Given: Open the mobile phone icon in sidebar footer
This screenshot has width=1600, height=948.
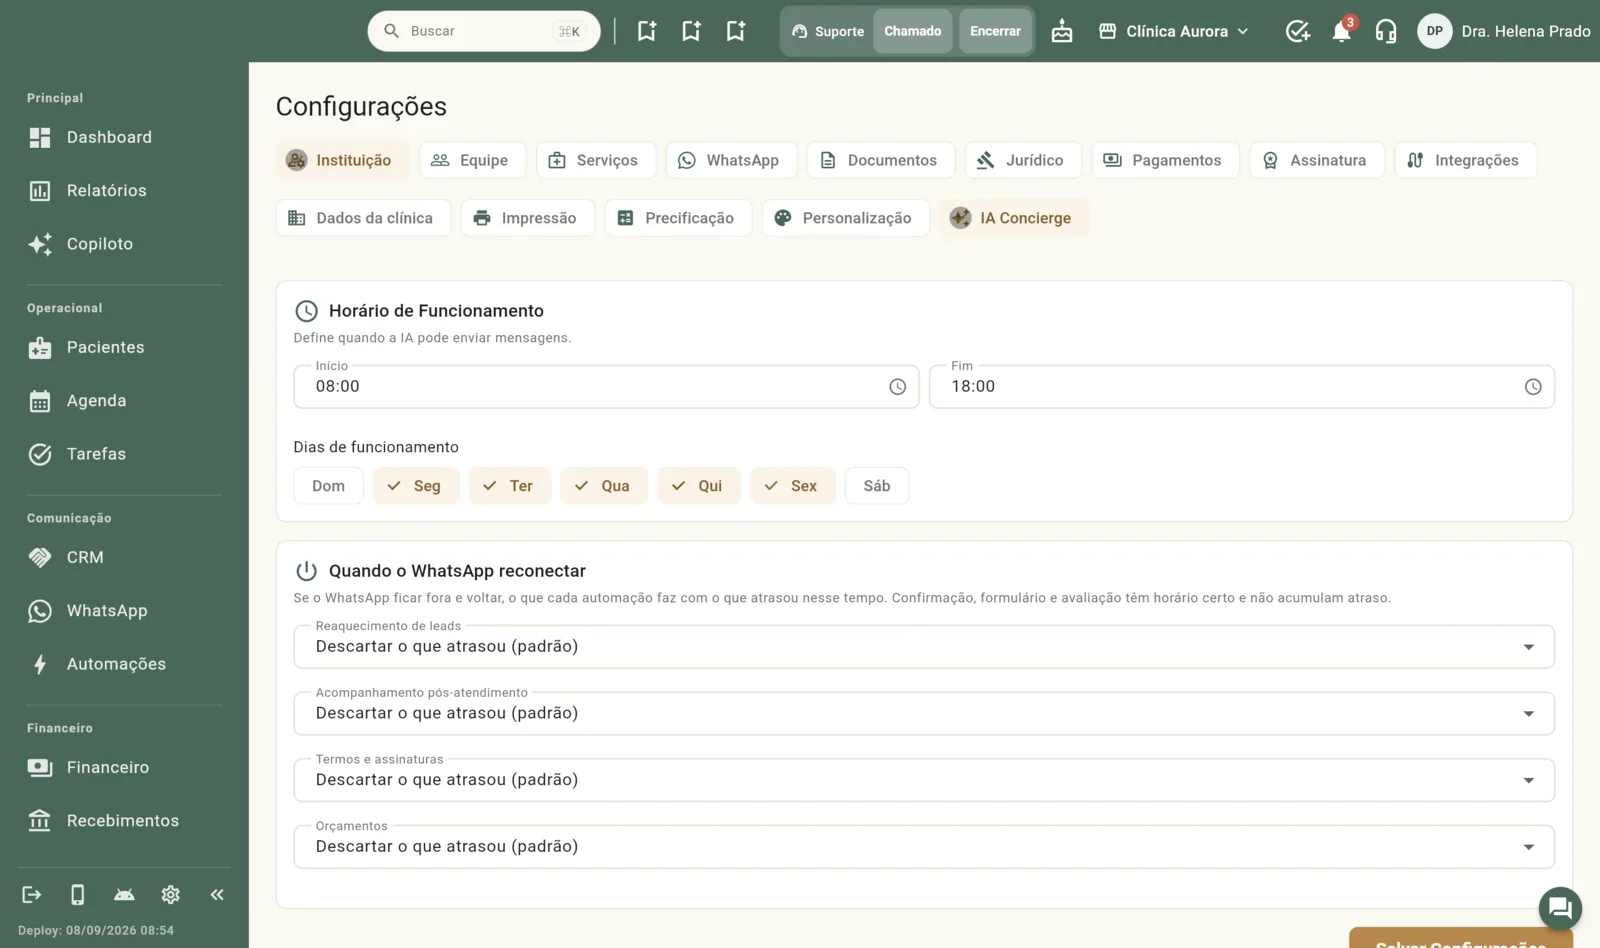Looking at the screenshot, I should (78, 894).
